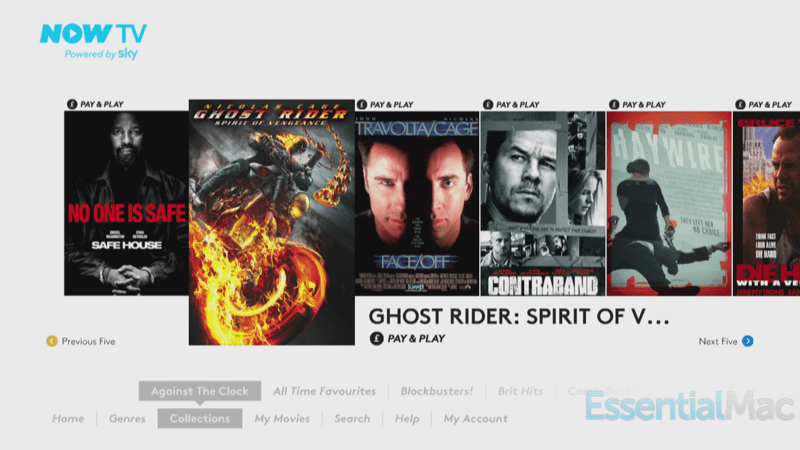Click the NOW TV logo
This screenshot has height=450, width=800.
(x=93, y=41)
